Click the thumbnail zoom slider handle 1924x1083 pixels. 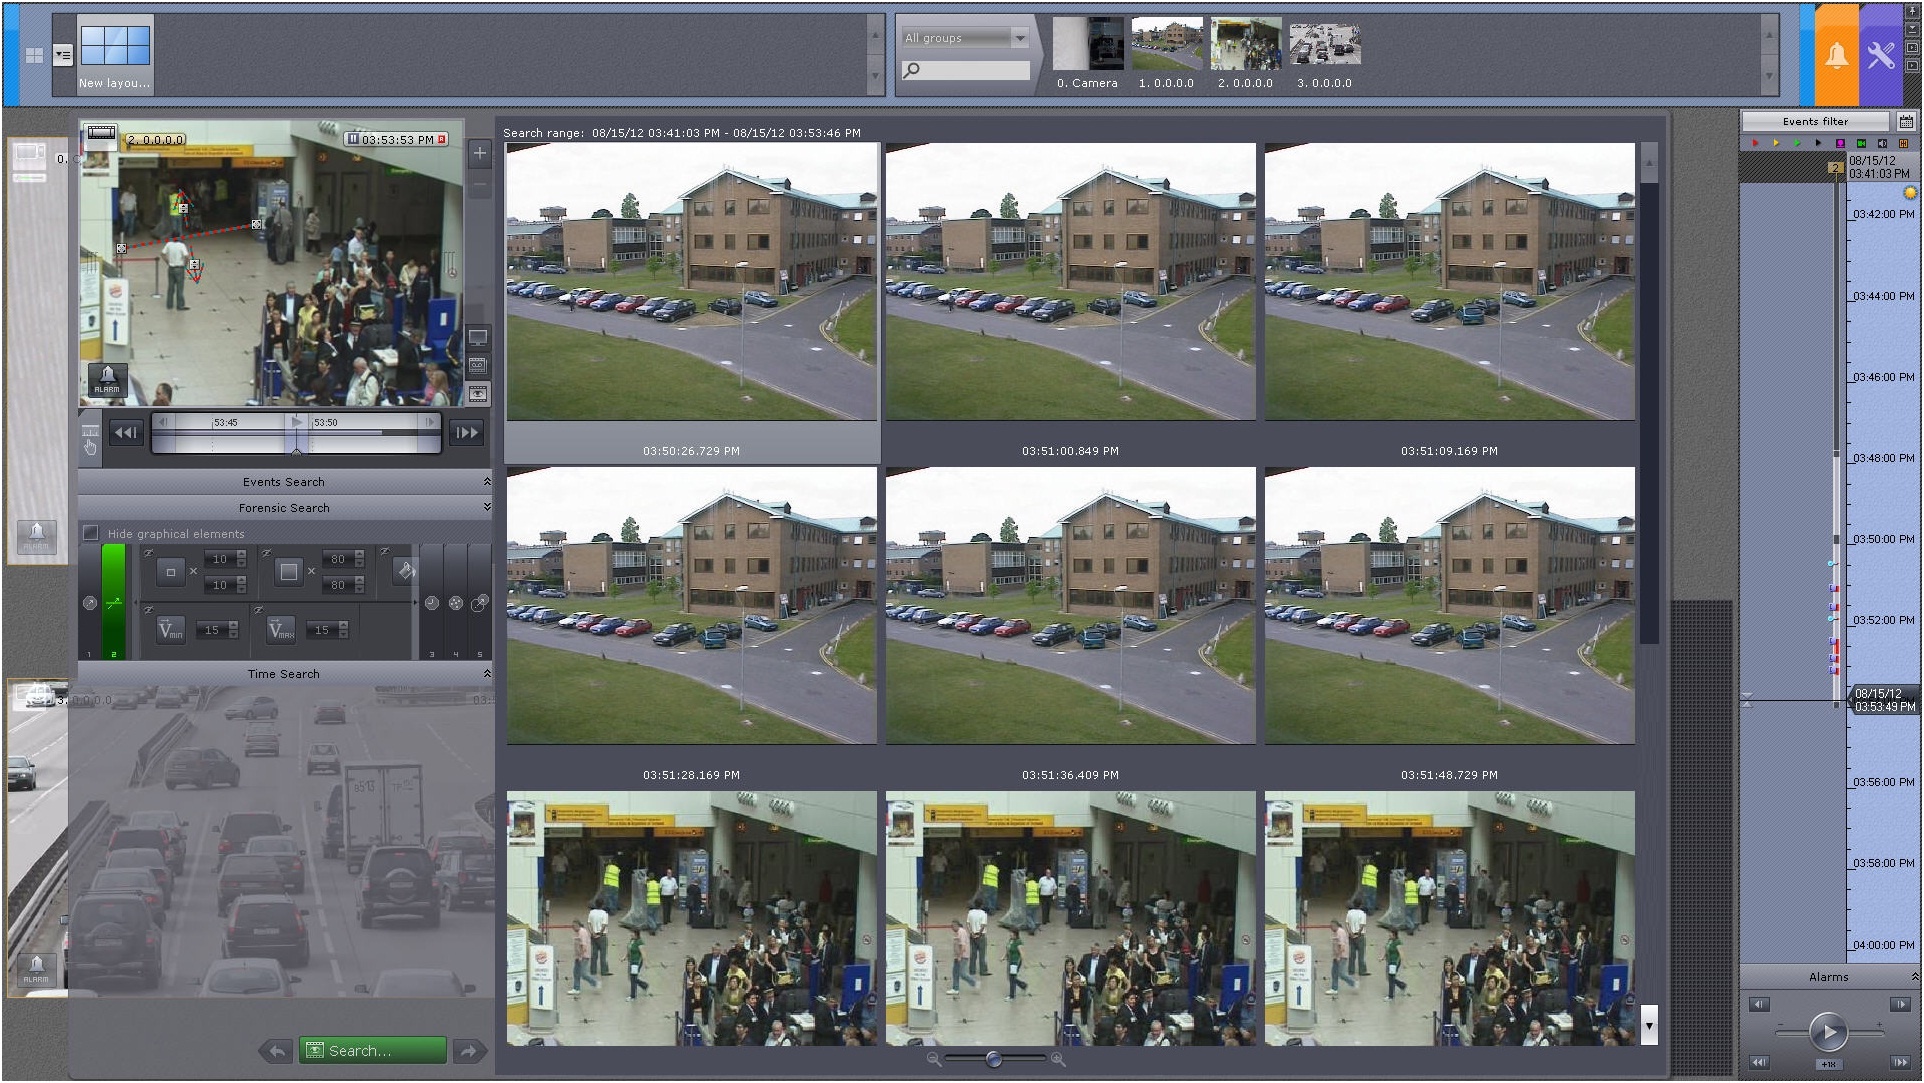tap(993, 1059)
